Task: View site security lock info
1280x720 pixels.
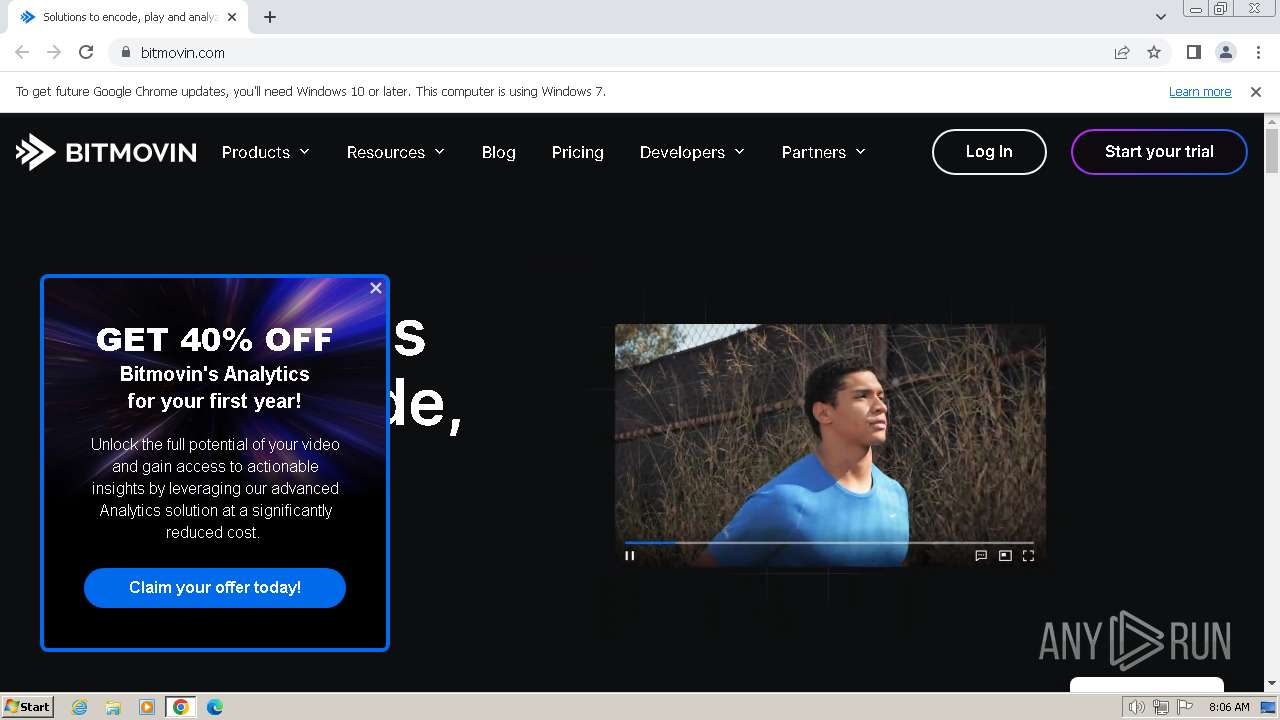Action: click(x=125, y=52)
